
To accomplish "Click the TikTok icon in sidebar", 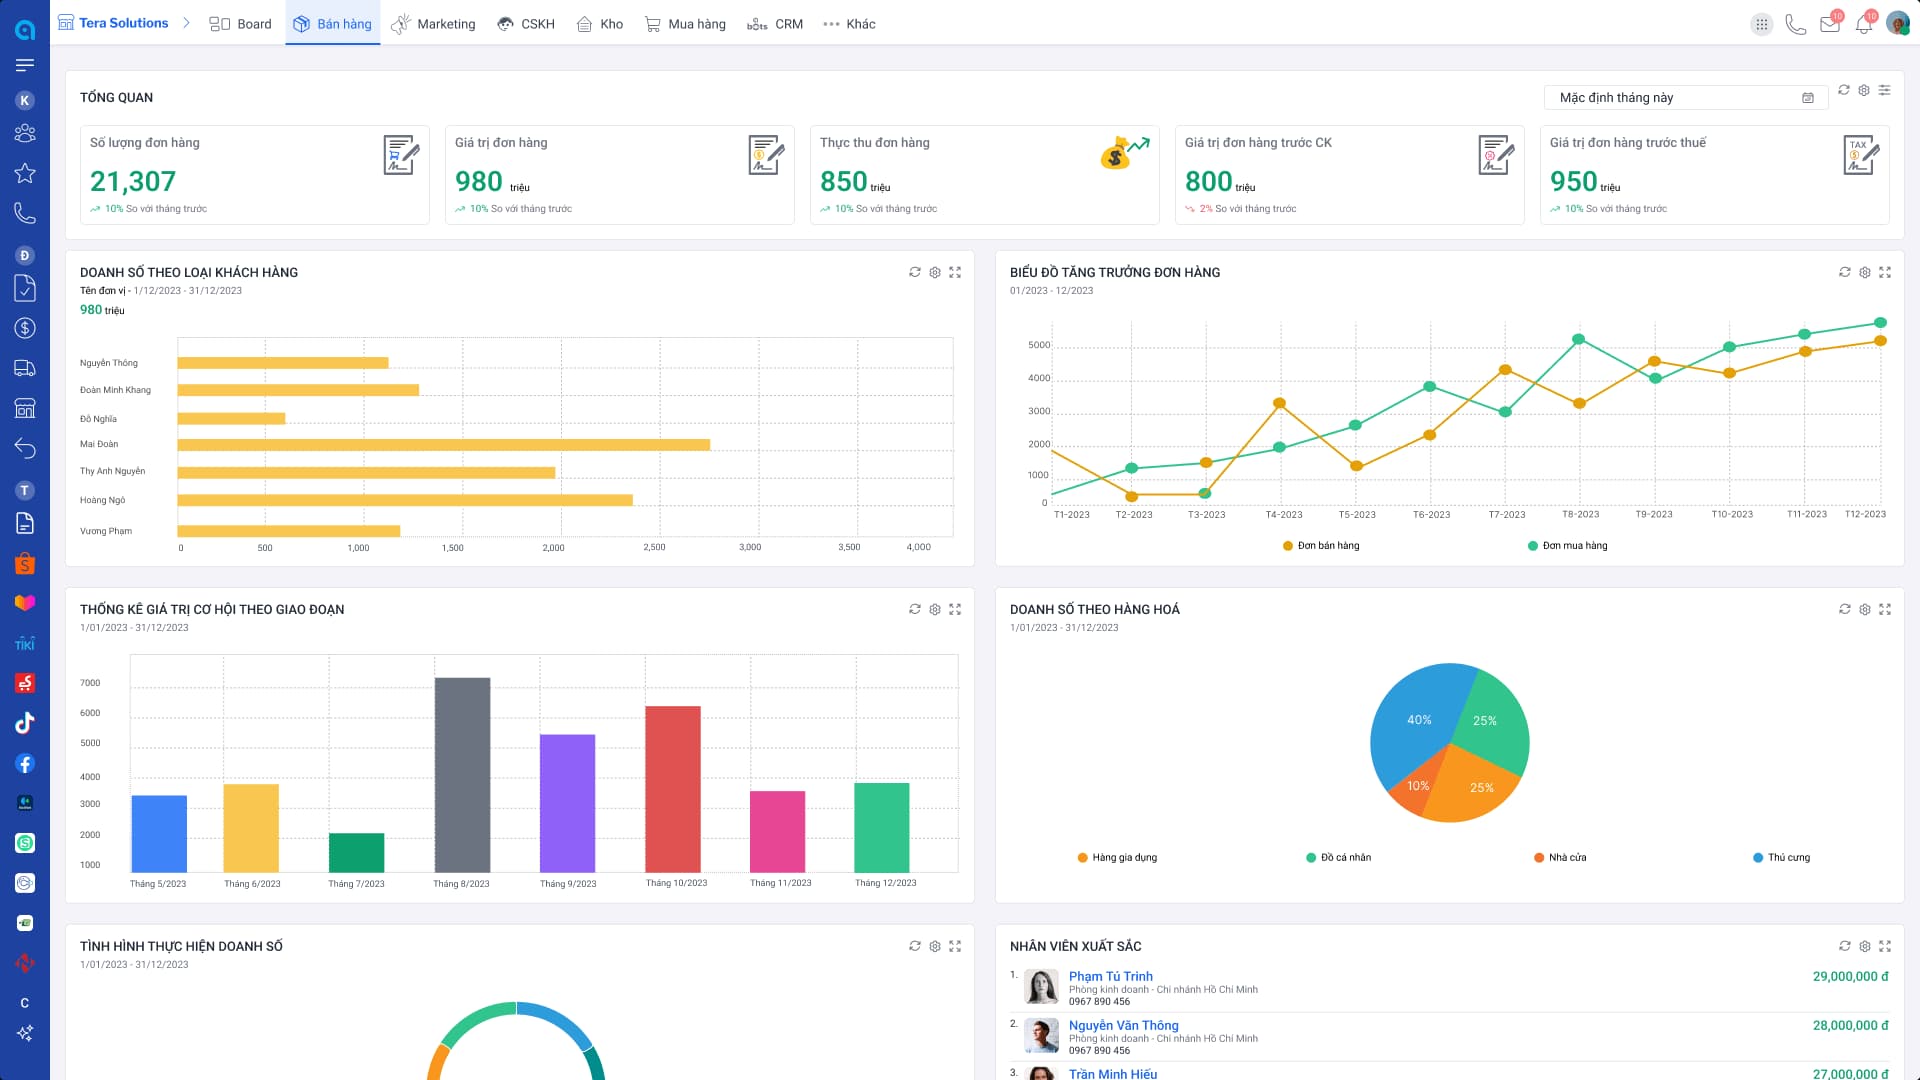I will click(x=25, y=723).
